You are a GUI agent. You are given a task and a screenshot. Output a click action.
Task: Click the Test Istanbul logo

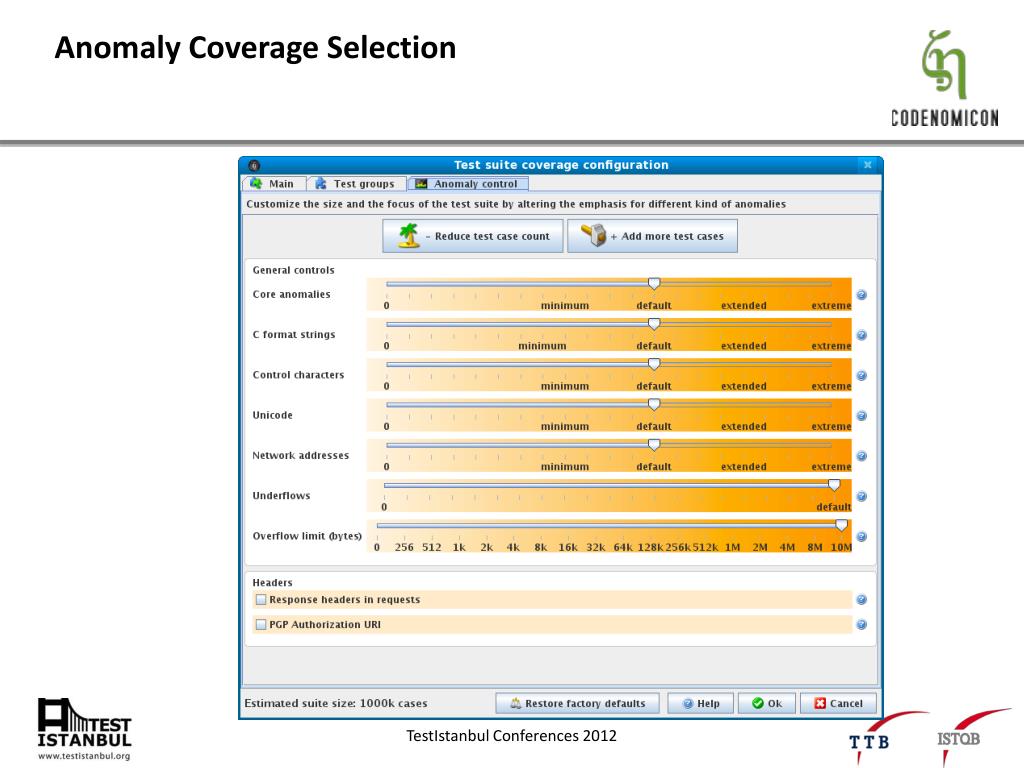pos(84,729)
